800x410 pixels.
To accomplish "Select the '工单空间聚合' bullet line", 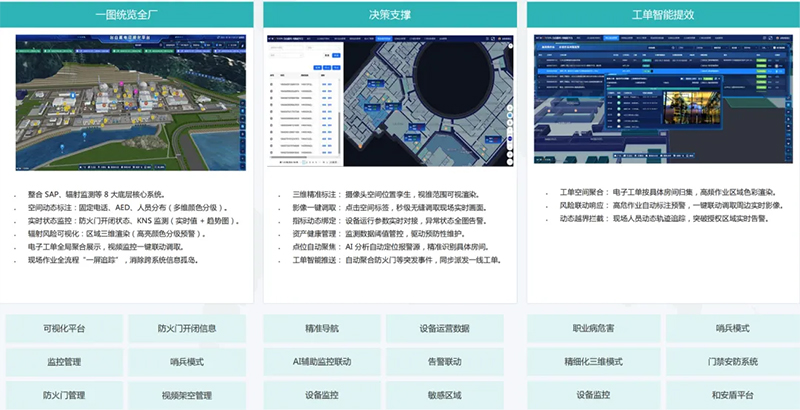I will (668, 192).
